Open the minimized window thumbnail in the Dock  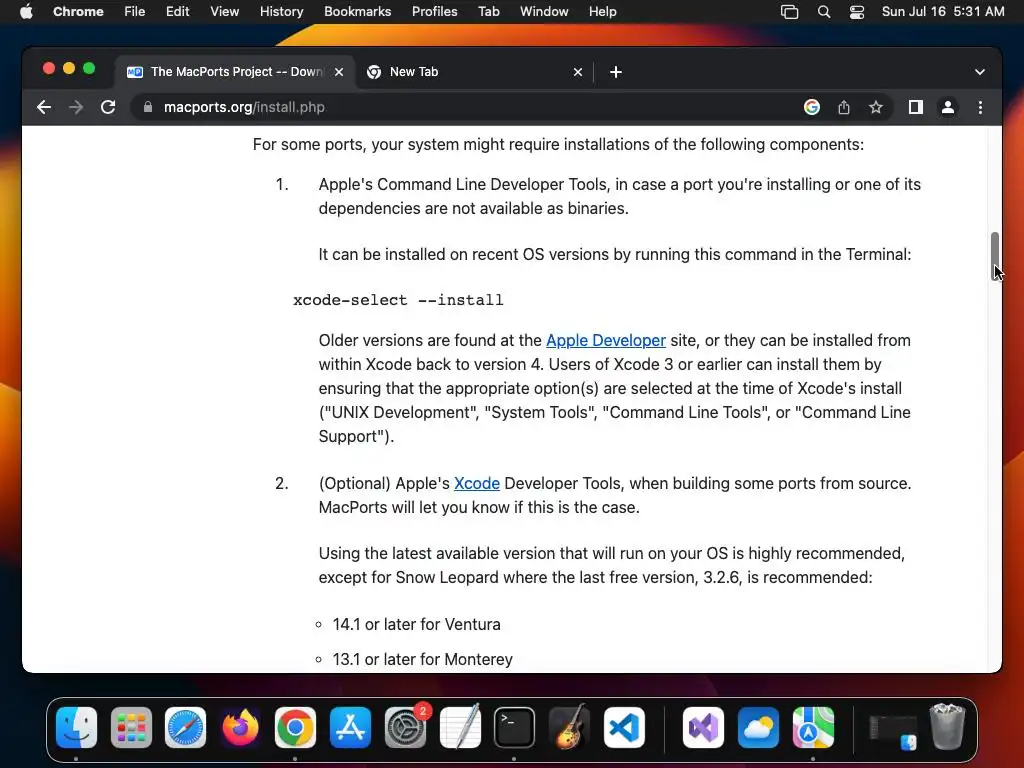pyautogui.click(x=893, y=731)
